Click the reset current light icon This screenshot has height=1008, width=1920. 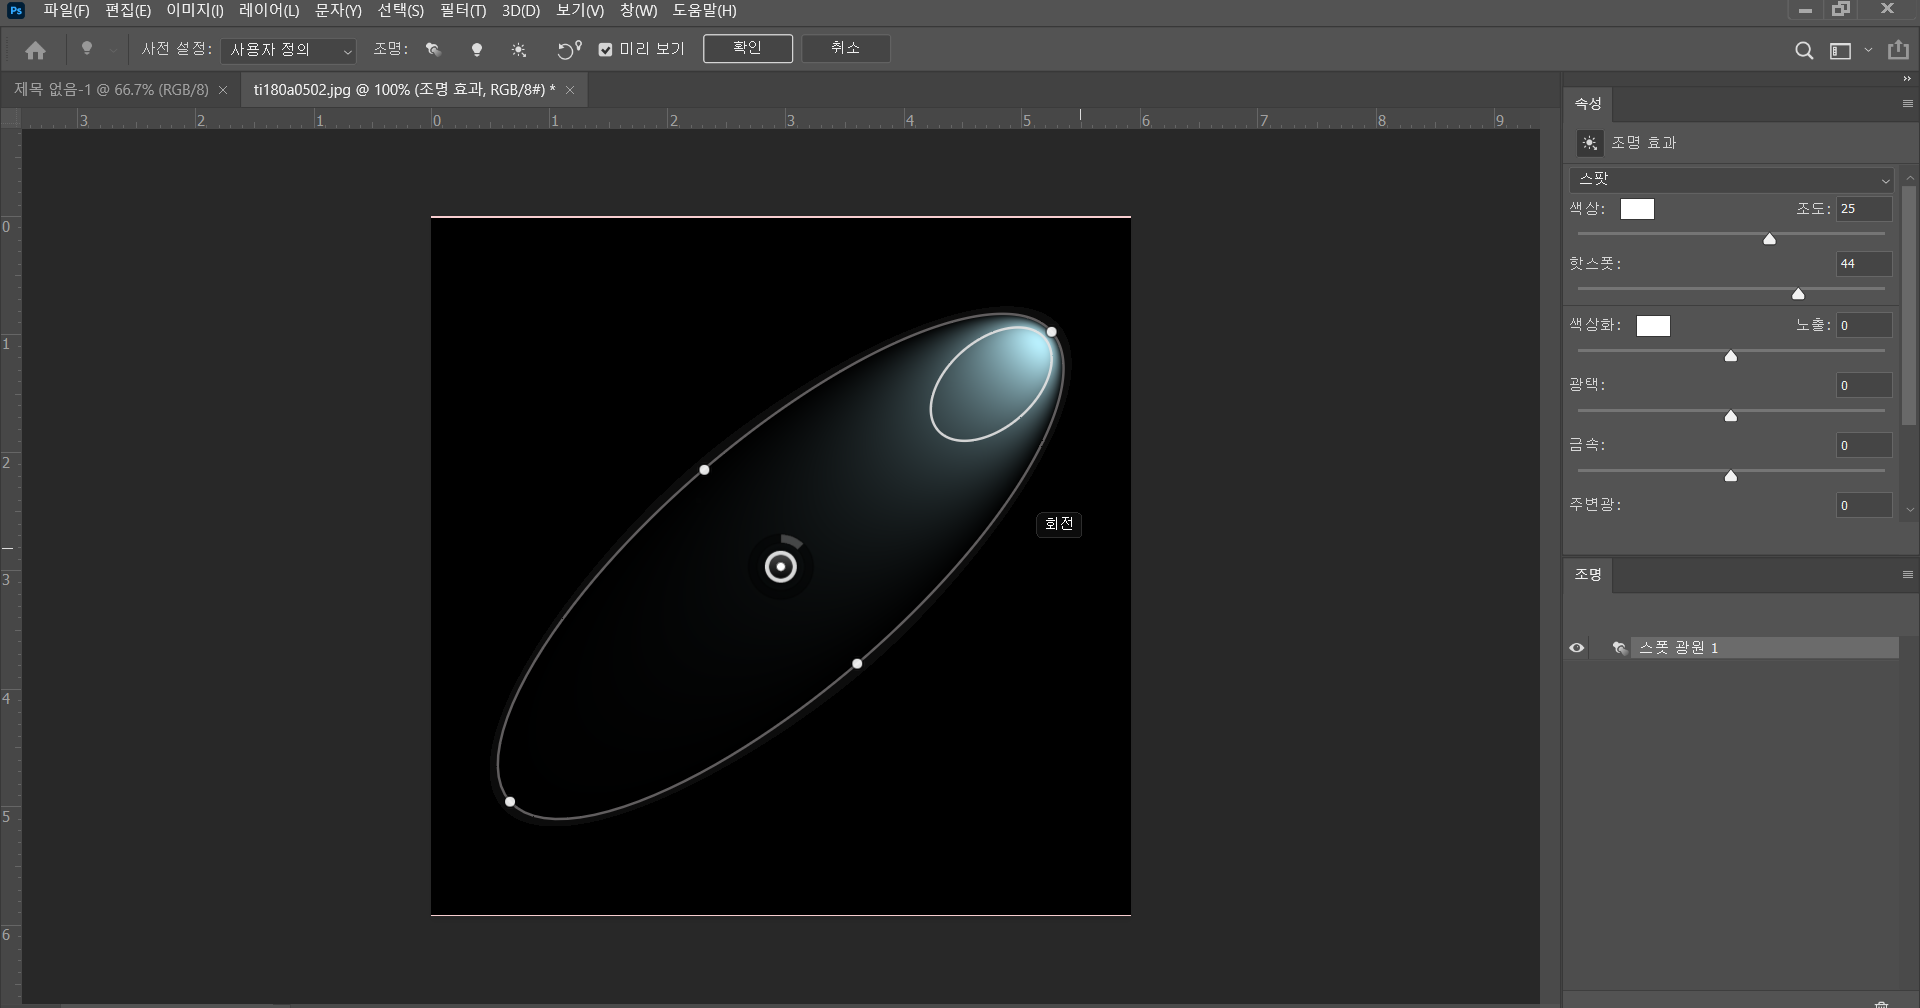(569, 50)
